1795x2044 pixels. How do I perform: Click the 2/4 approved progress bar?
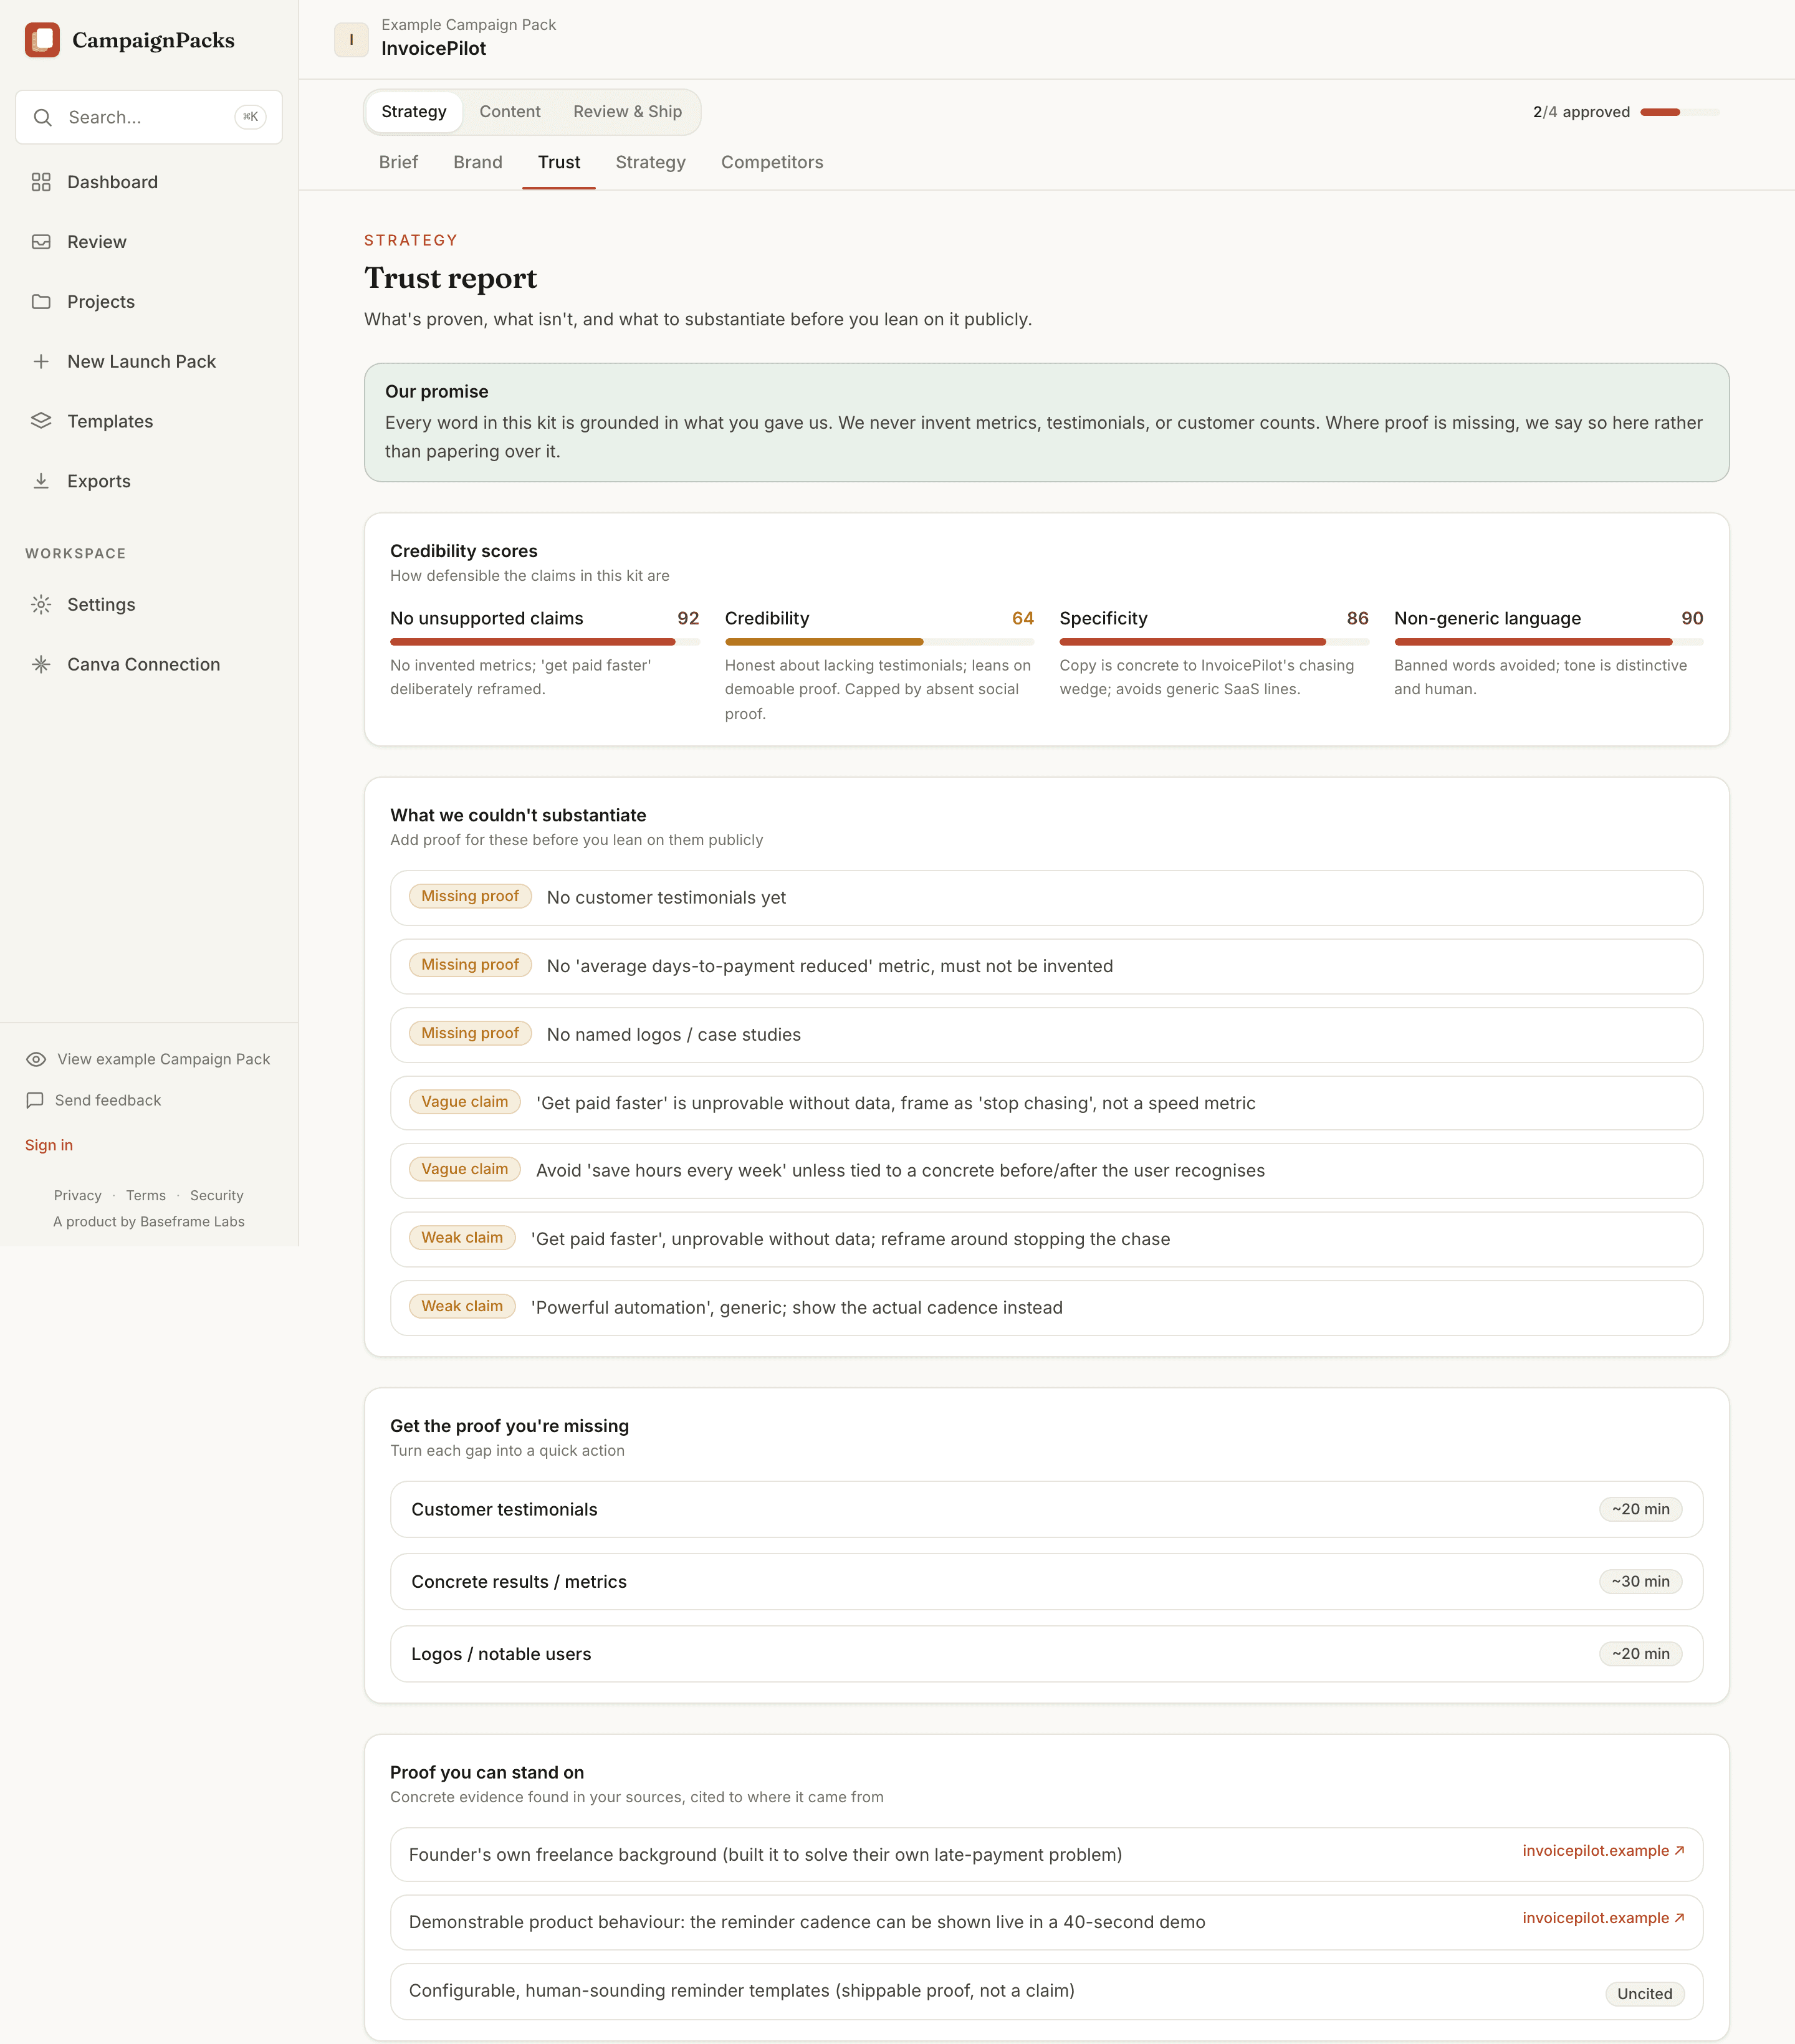coord(1680,112)
